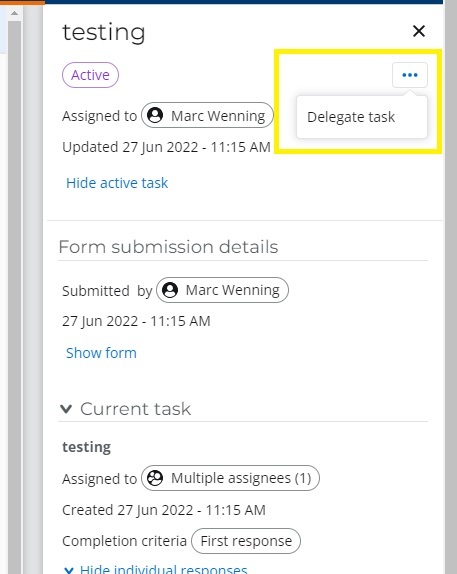The image size is (457, 574).
Task: Click the Form submission details heading
Action: coord(168,247)
